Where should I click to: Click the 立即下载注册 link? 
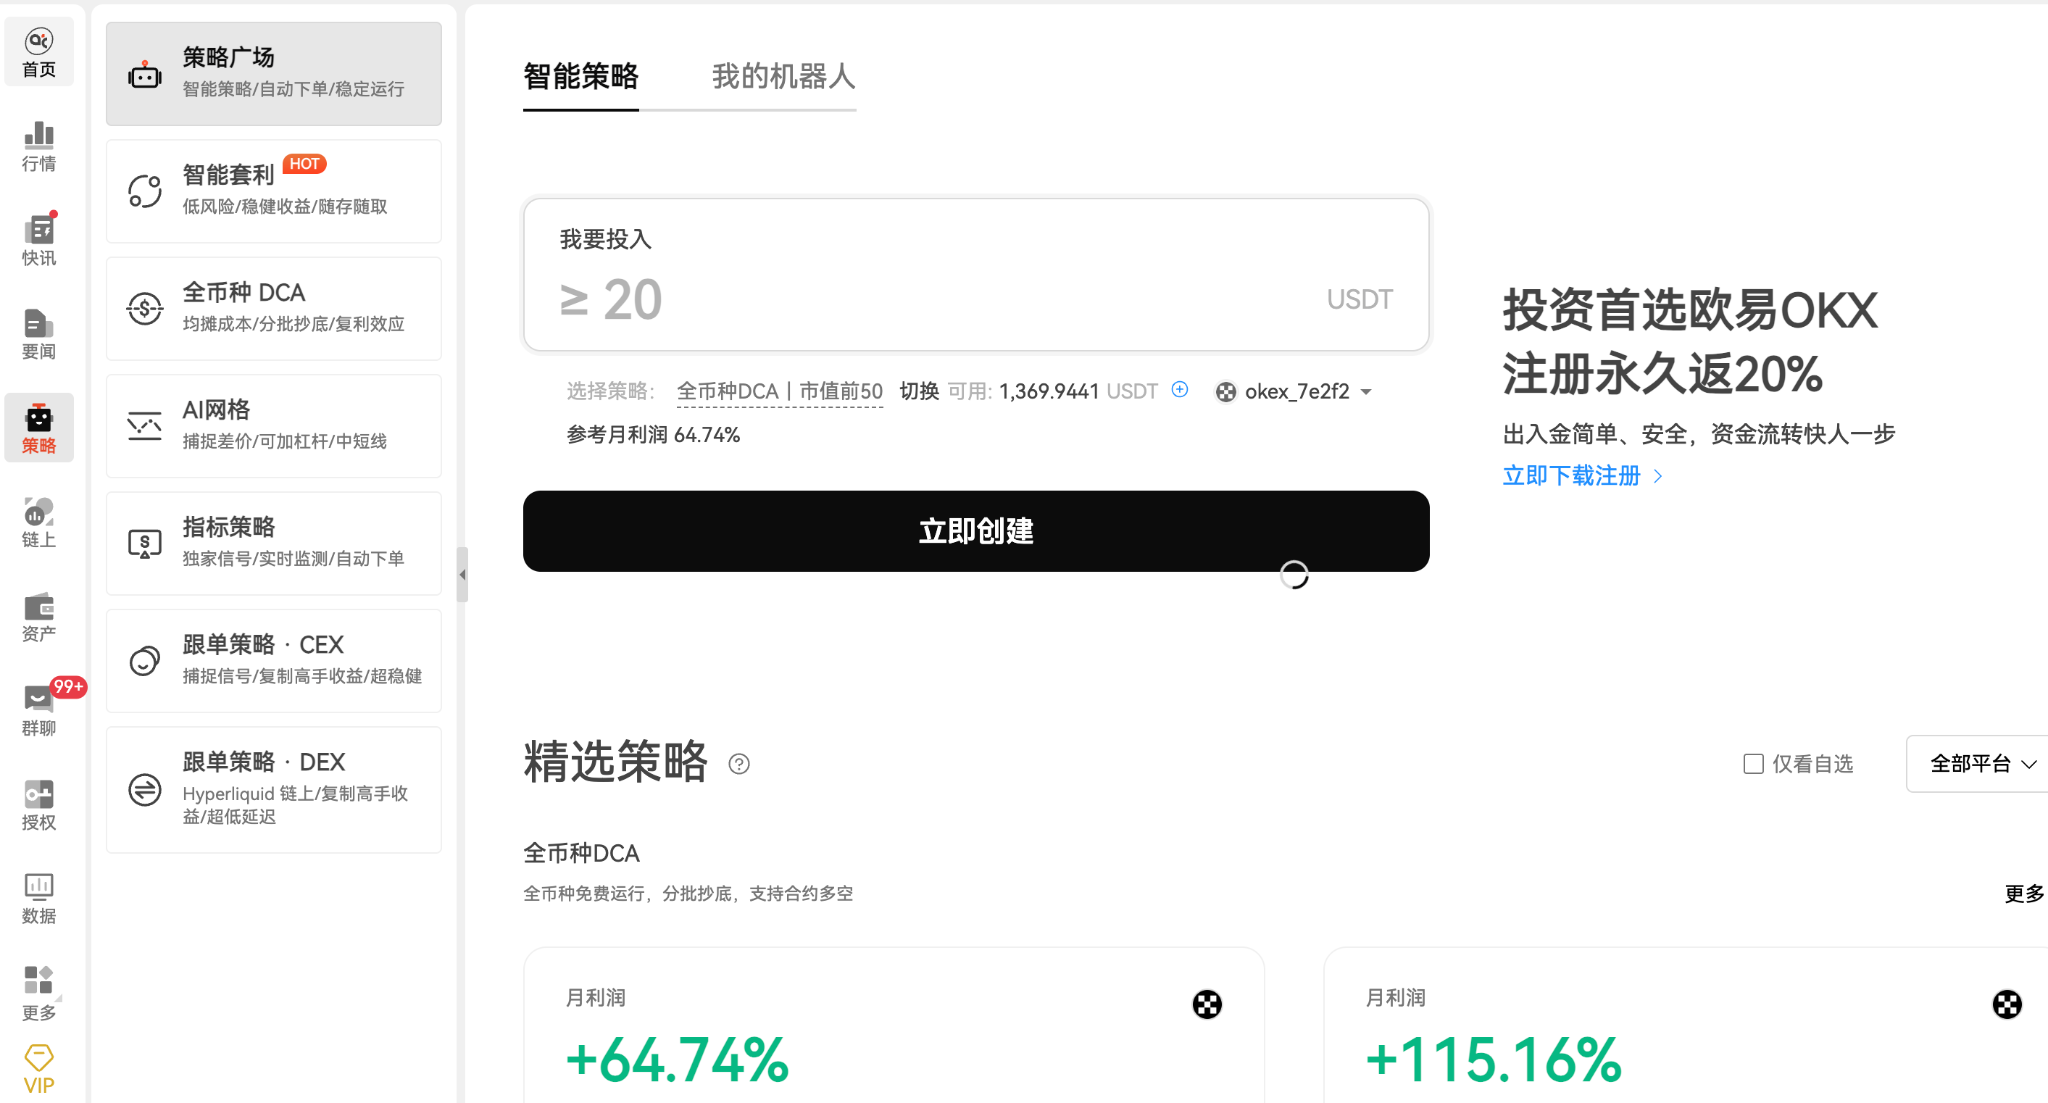click(1582, 476)
